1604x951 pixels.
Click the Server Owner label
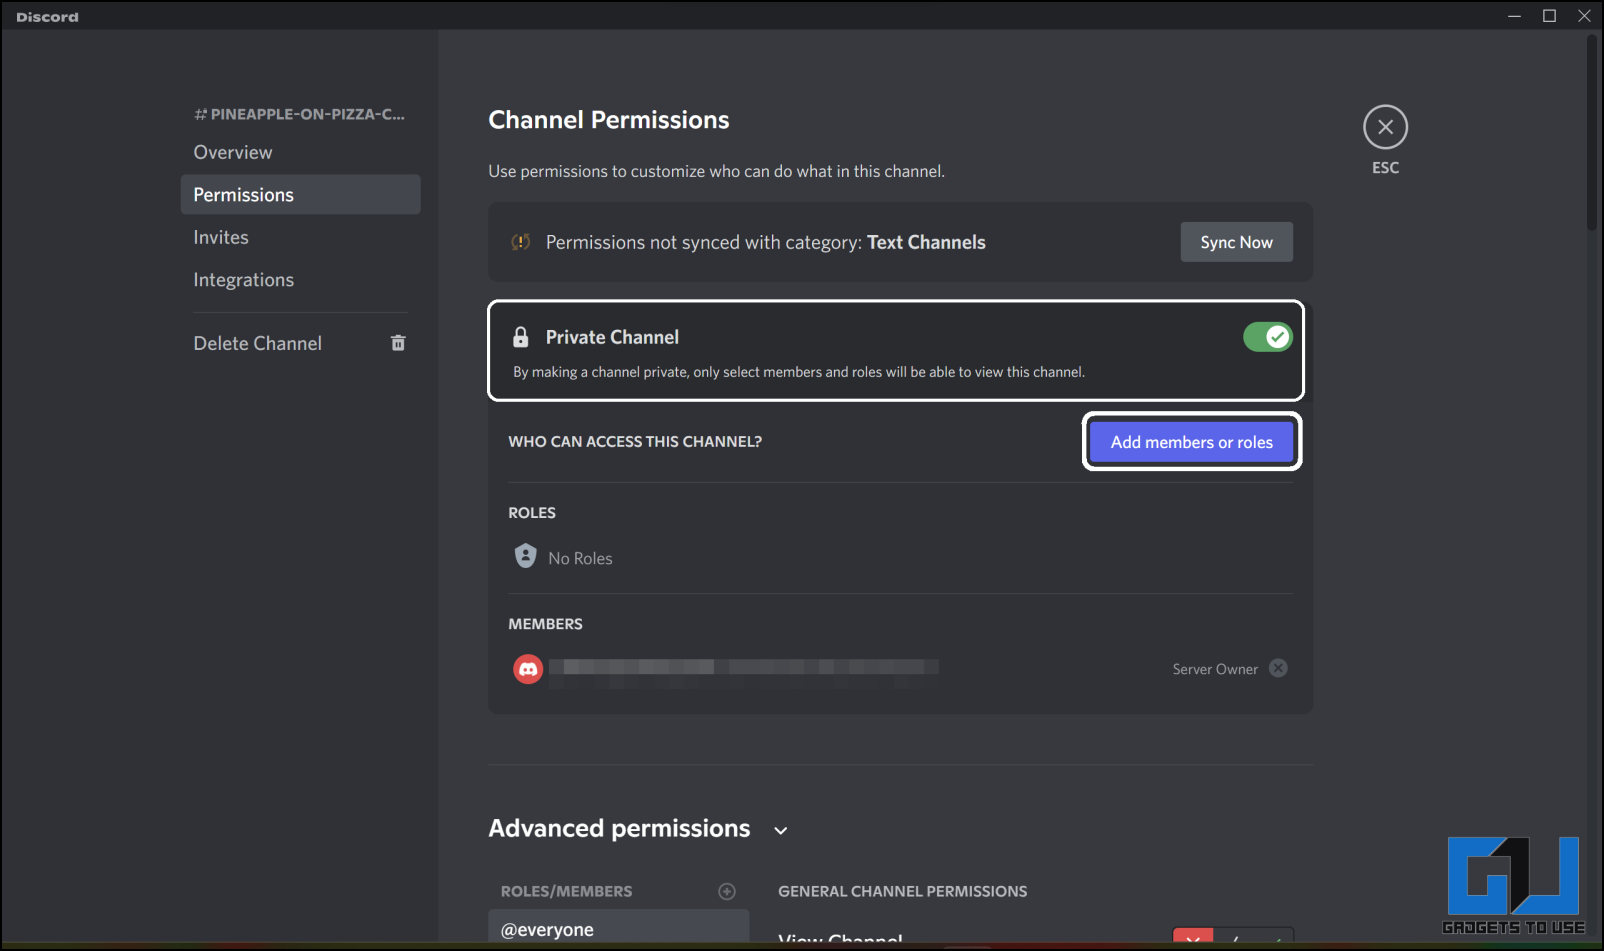pyautogui.click(x=1215, y=669)
